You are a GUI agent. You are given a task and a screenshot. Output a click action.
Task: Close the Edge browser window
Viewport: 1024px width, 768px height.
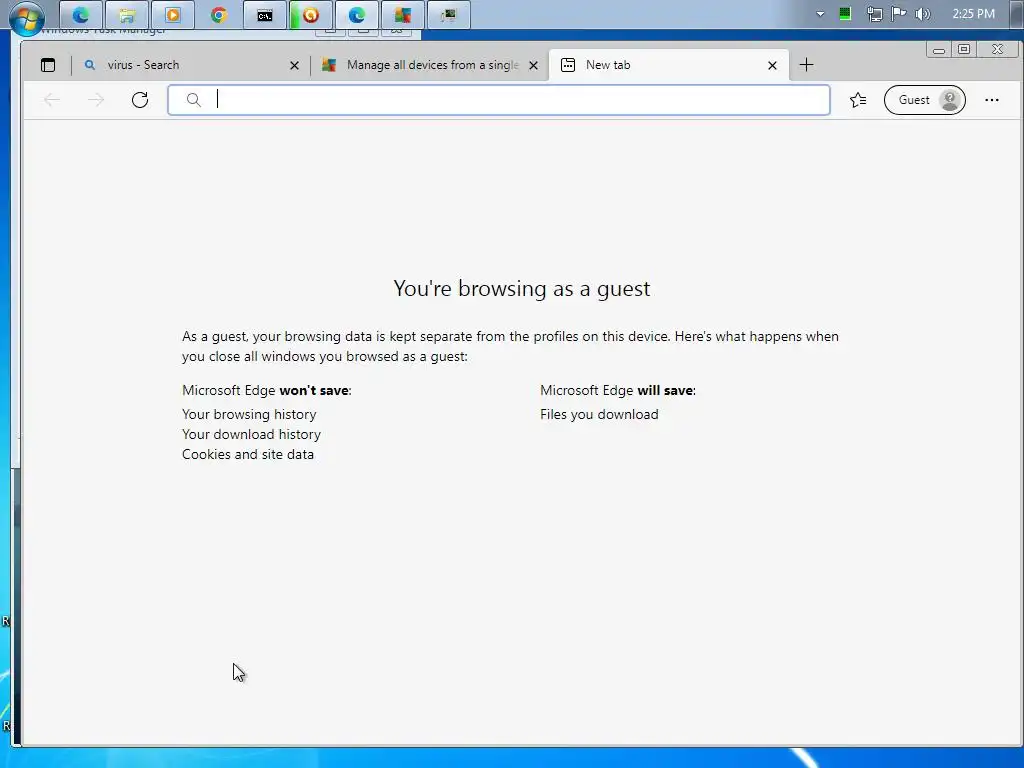(997, 50)
